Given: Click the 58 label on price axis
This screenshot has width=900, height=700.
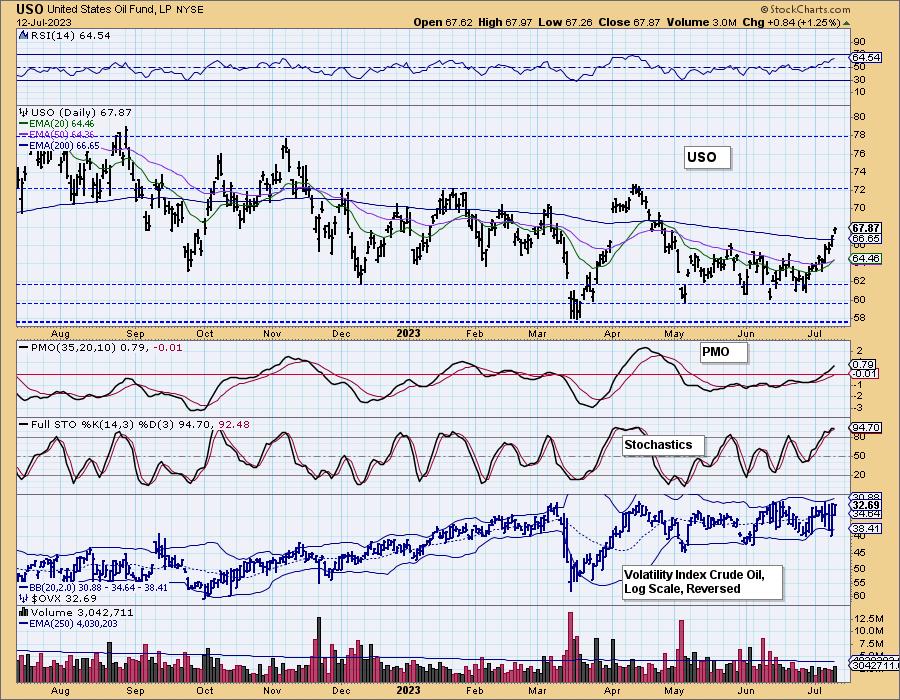Looking at the screenshot, I should (860, 317).
